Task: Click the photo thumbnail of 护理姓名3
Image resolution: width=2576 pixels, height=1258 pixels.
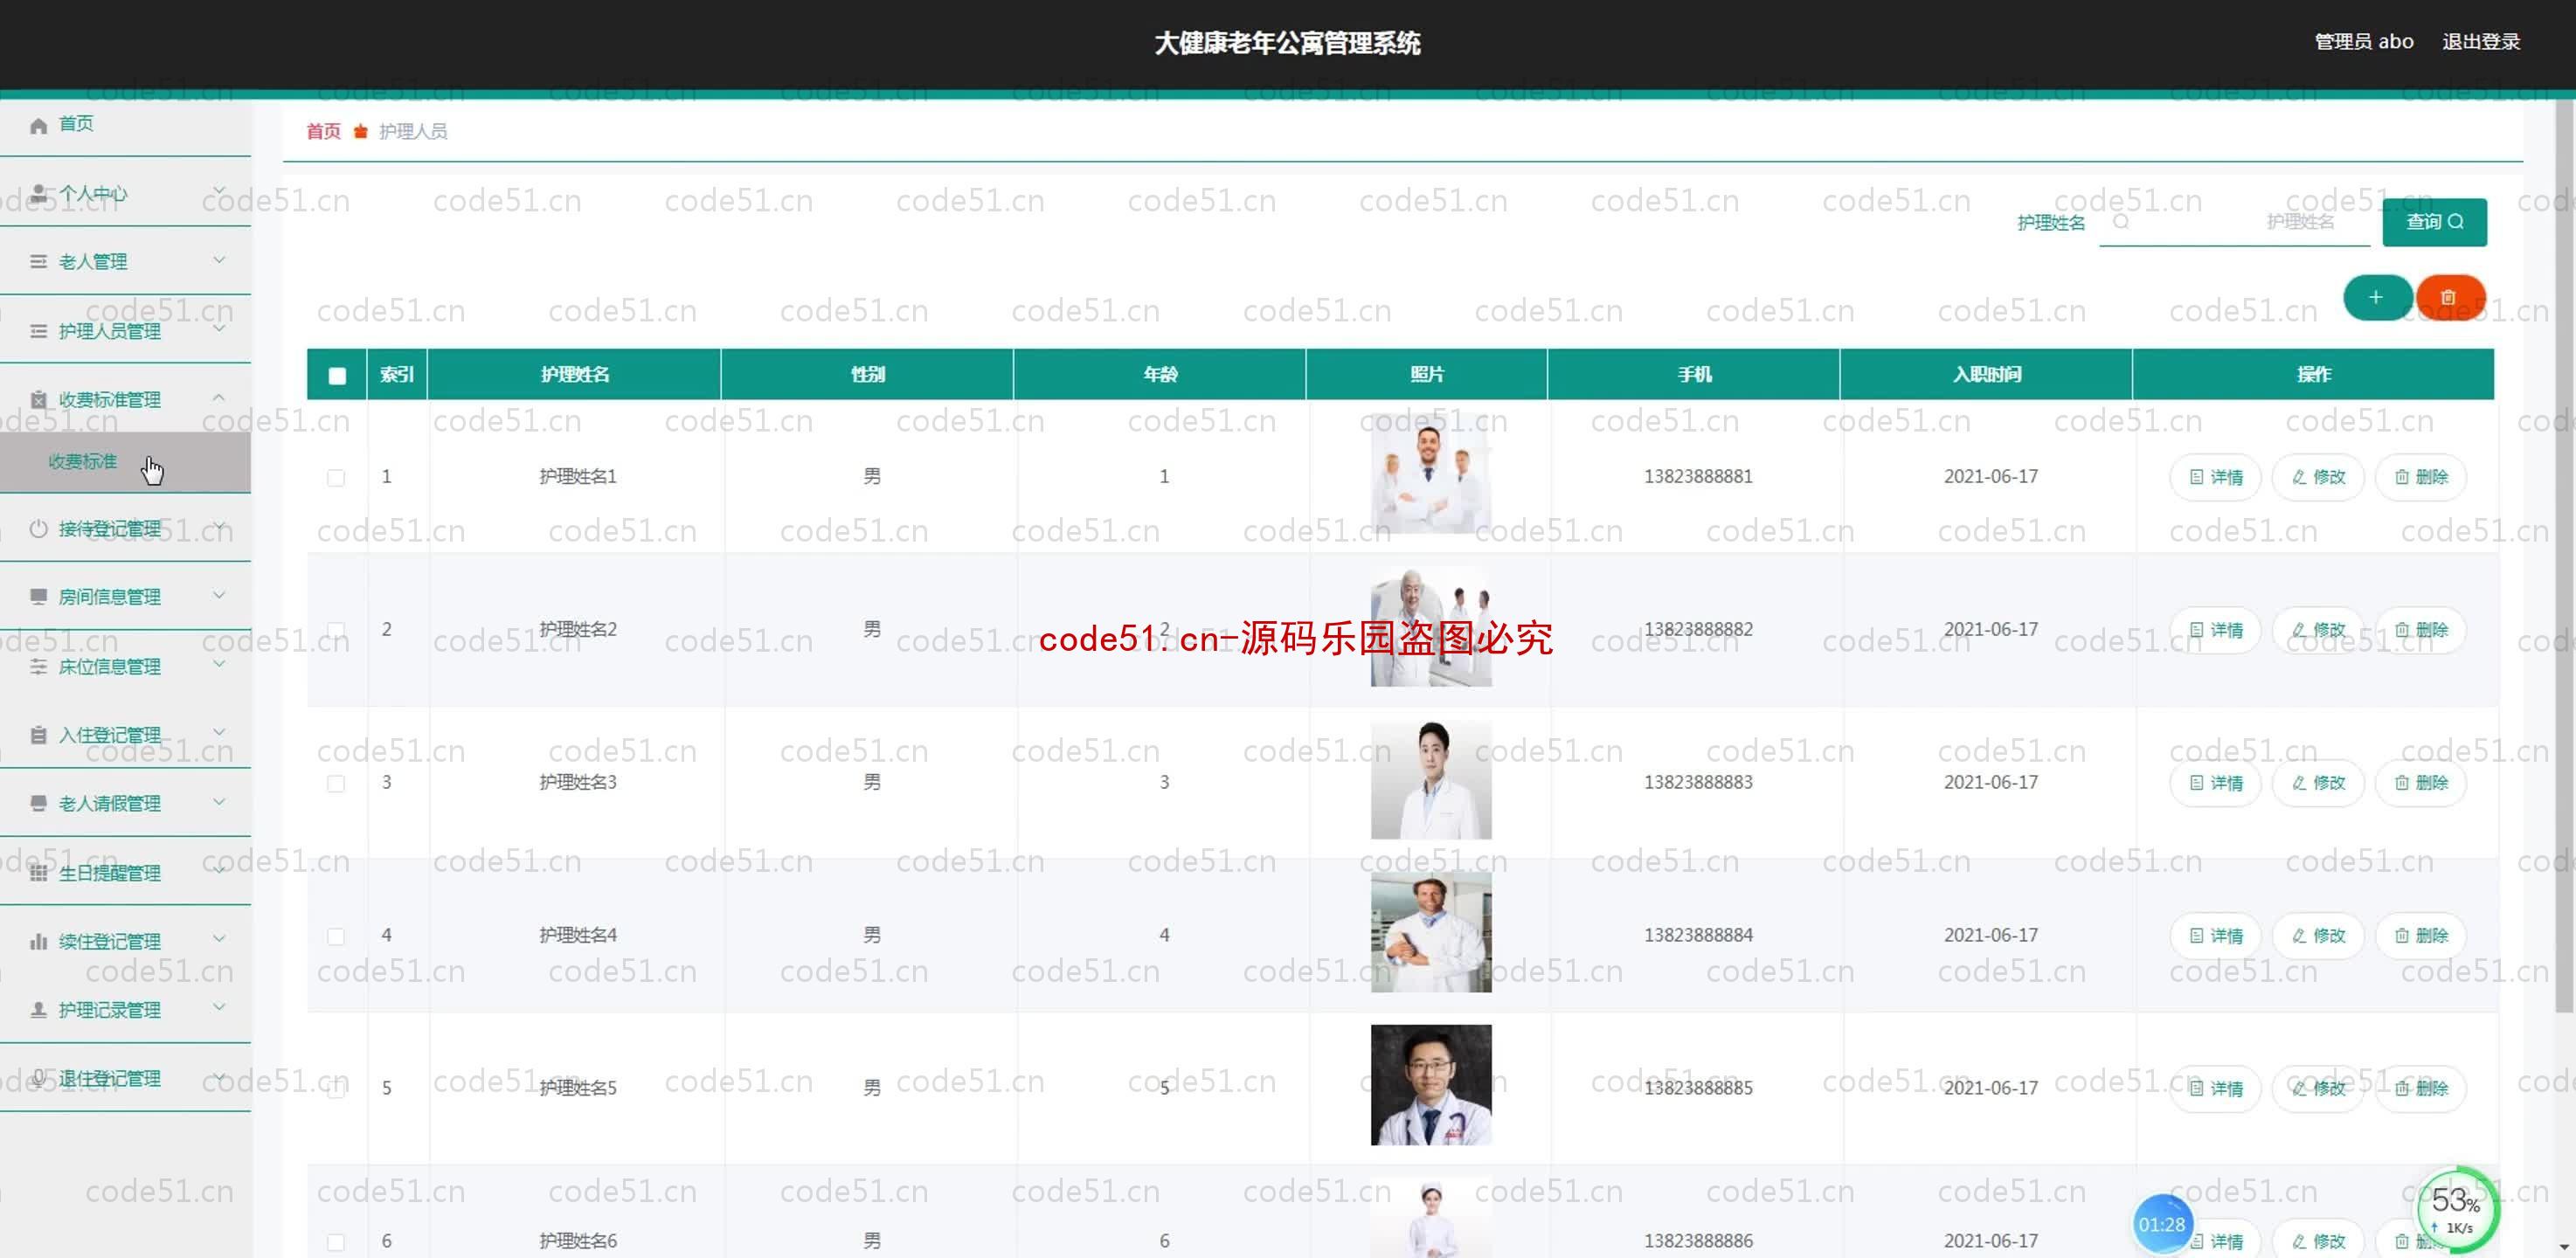Action: [1431, 779]
